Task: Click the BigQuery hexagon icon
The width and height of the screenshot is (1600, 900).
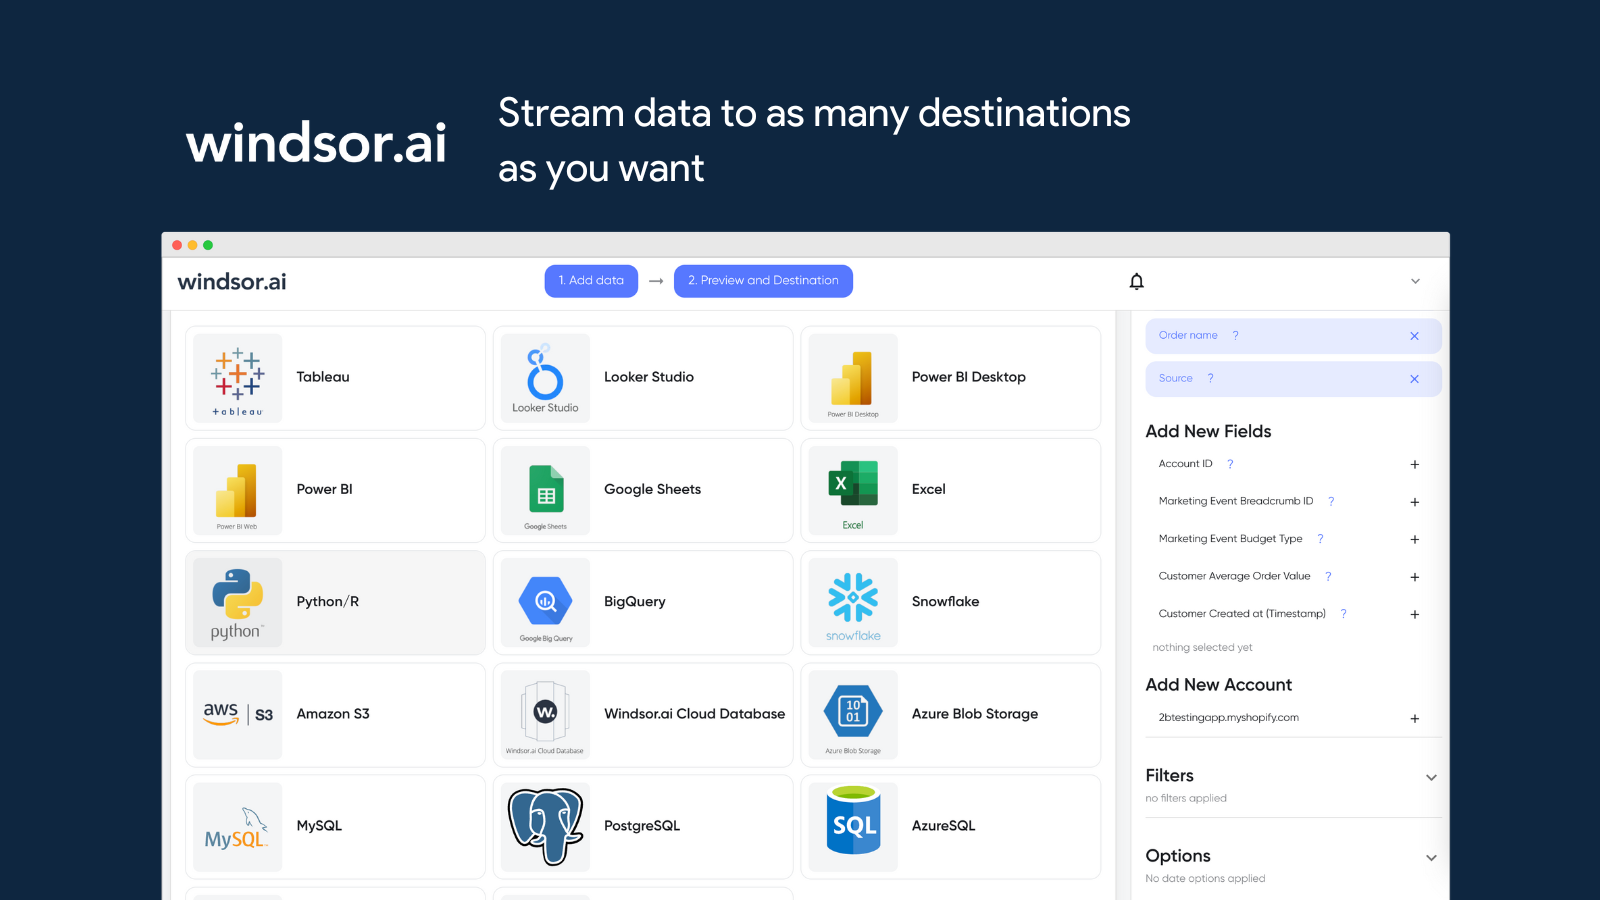Action: pyautogui.click(x=545, y=602)
